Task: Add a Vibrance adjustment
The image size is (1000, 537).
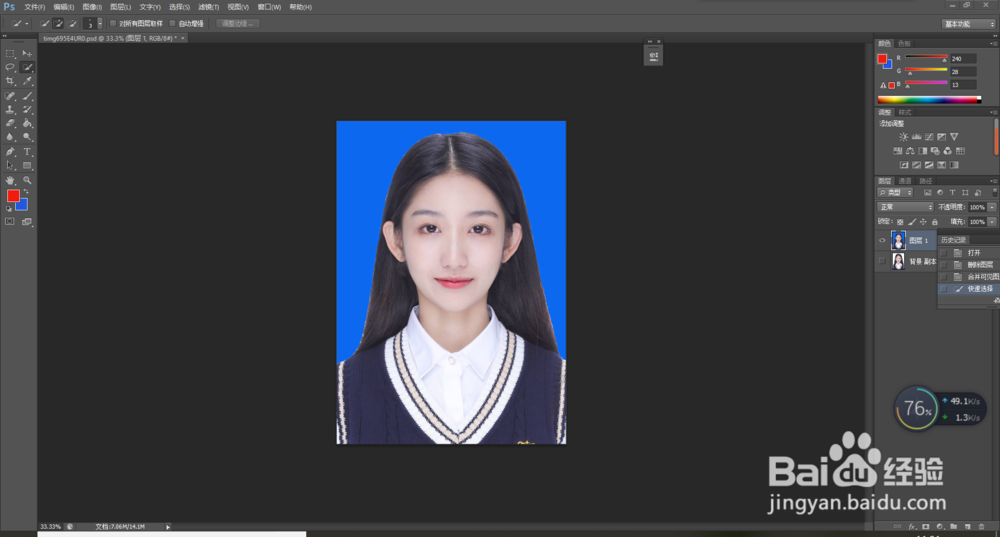Action: [x=954, y=136]
